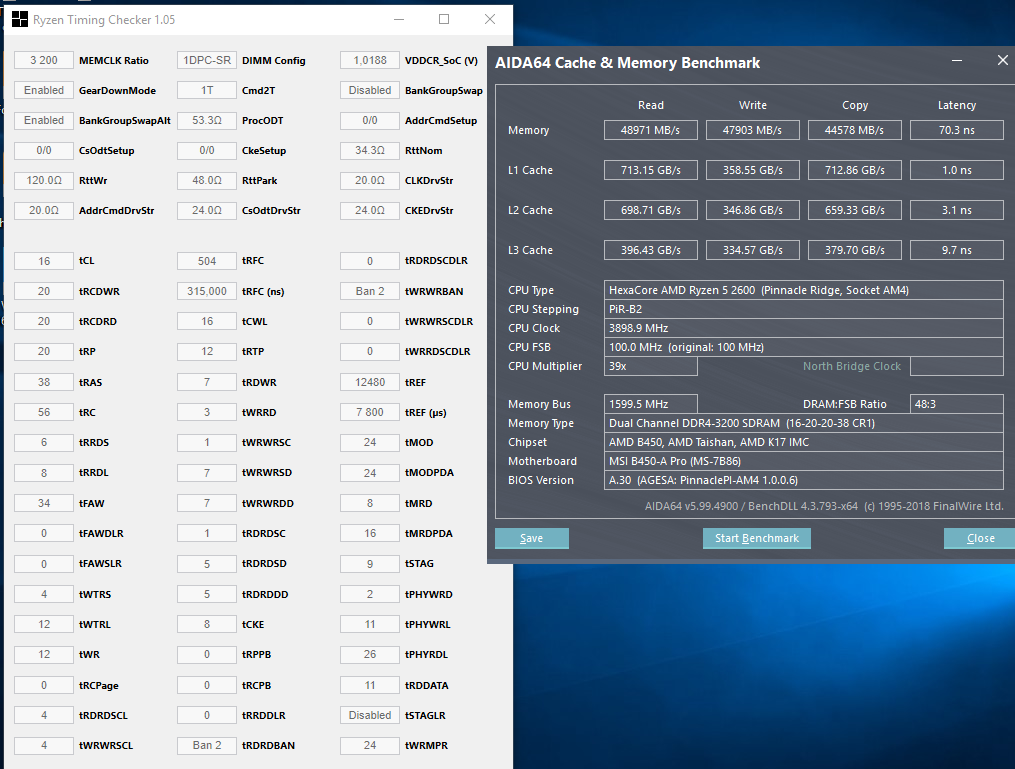
Task: Click the tPHYRDL value 26 field
Action: [370, 654]
